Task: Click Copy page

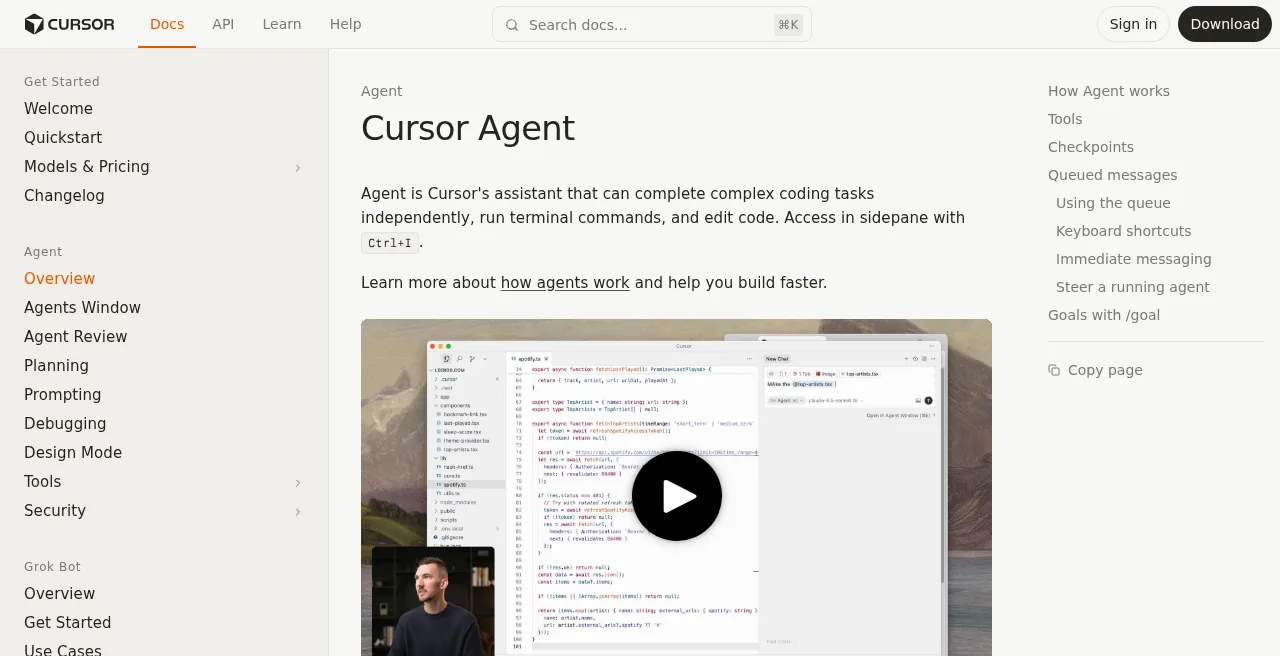Action: tap(1095, 370)
